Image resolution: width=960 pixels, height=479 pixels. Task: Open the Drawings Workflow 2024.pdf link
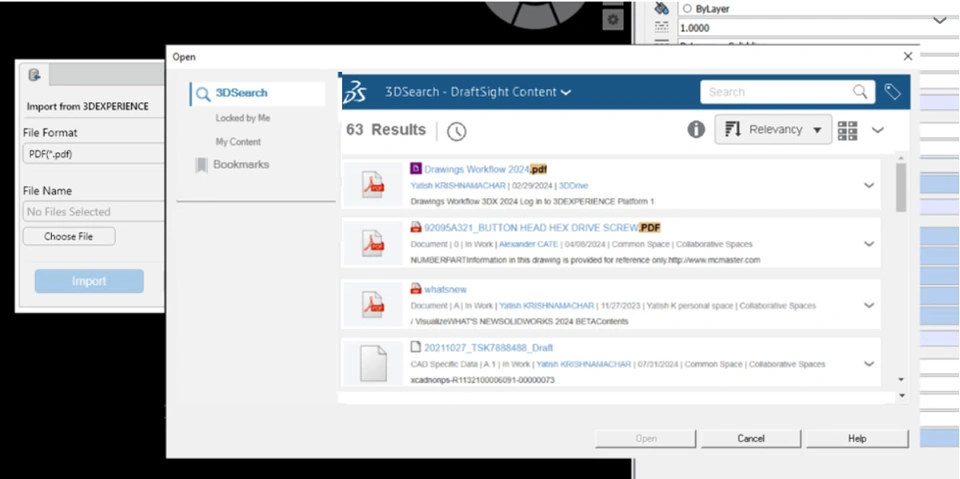486,169
